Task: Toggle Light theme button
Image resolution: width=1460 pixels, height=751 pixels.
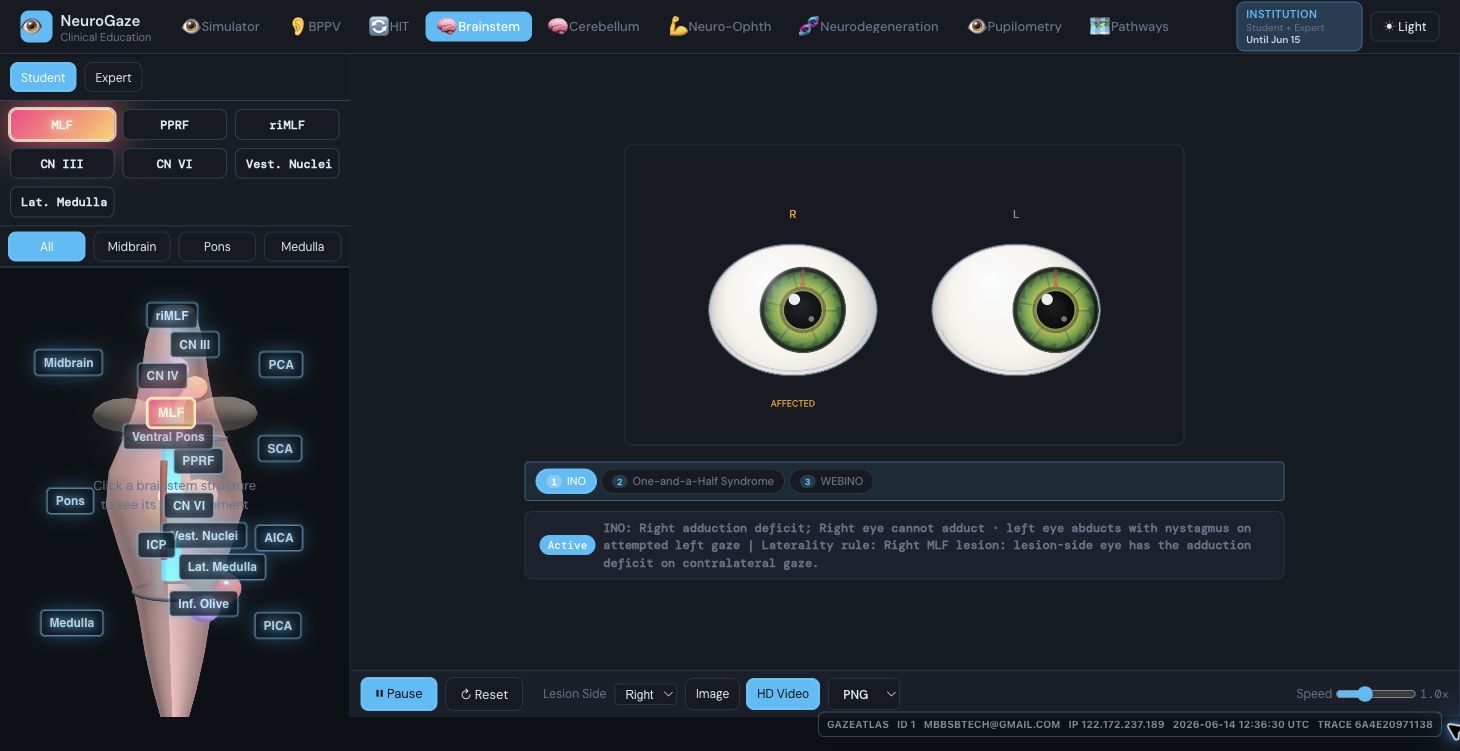Action: 1404,26
